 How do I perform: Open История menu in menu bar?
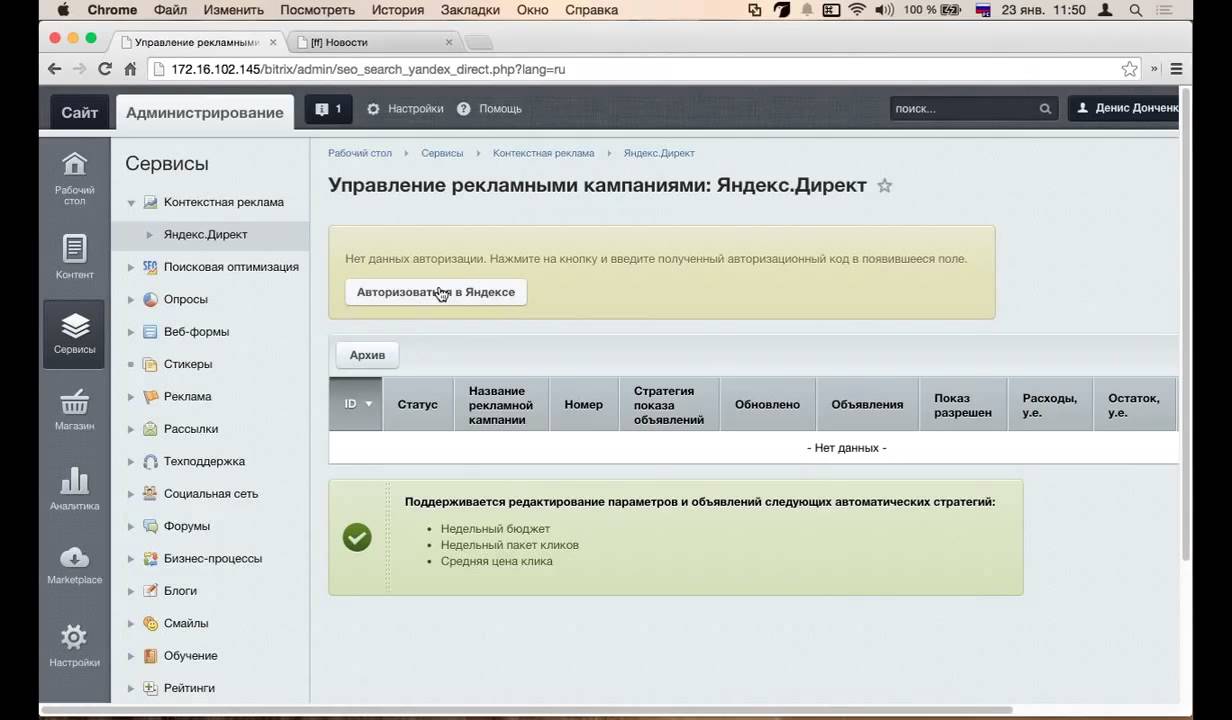[x=397, y=10]
